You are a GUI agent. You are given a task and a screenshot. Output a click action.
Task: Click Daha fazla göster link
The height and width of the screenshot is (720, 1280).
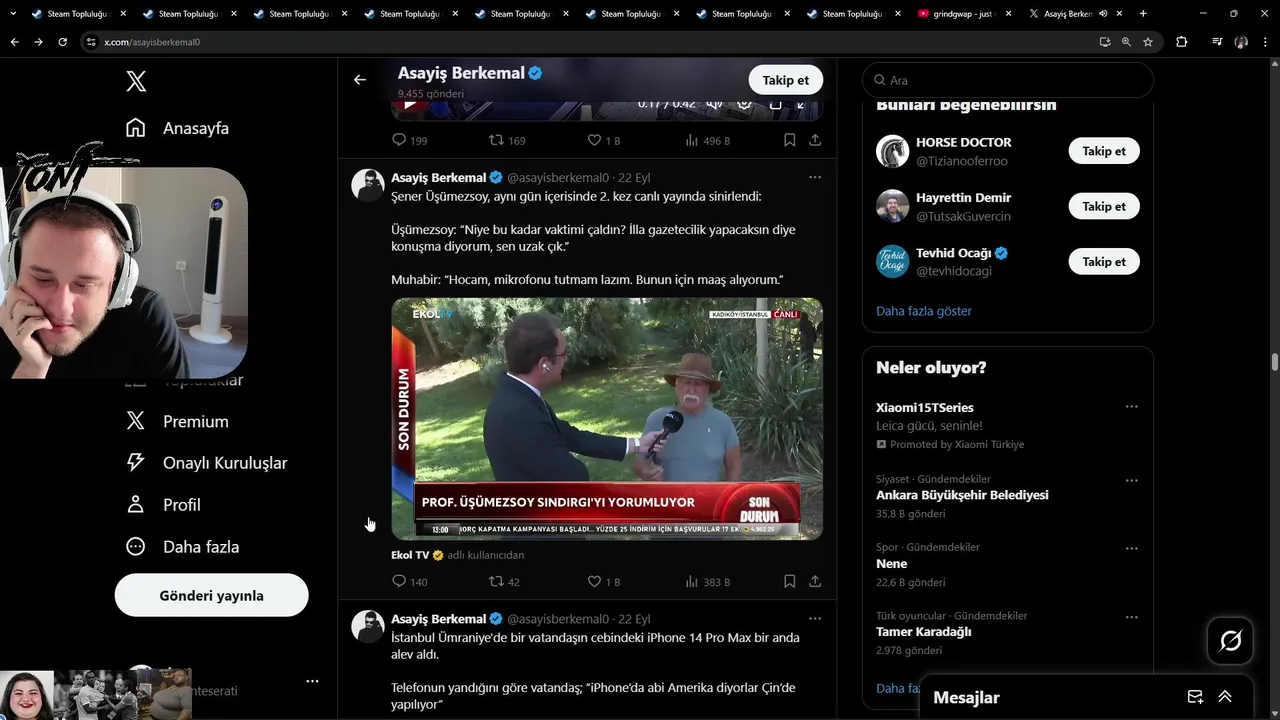[924, 311]
